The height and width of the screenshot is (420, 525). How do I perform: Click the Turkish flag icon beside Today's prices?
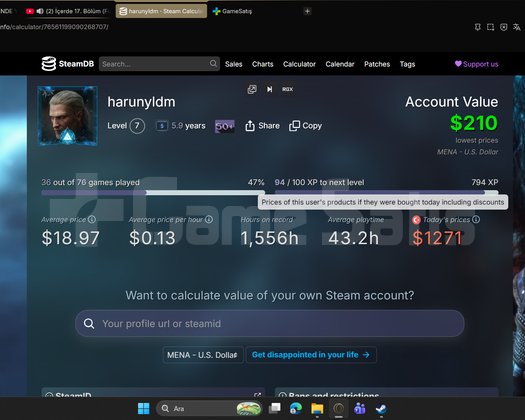tap(416, 220)
